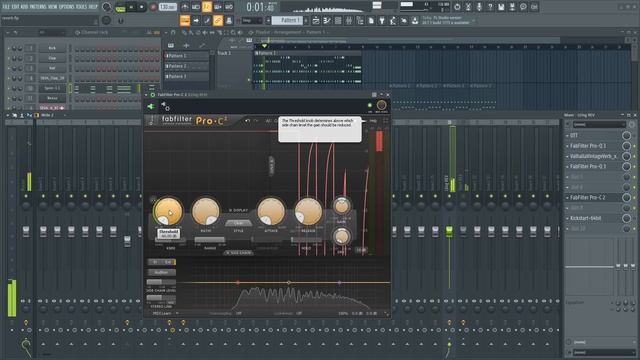Click the red record button

pos(153,7)
